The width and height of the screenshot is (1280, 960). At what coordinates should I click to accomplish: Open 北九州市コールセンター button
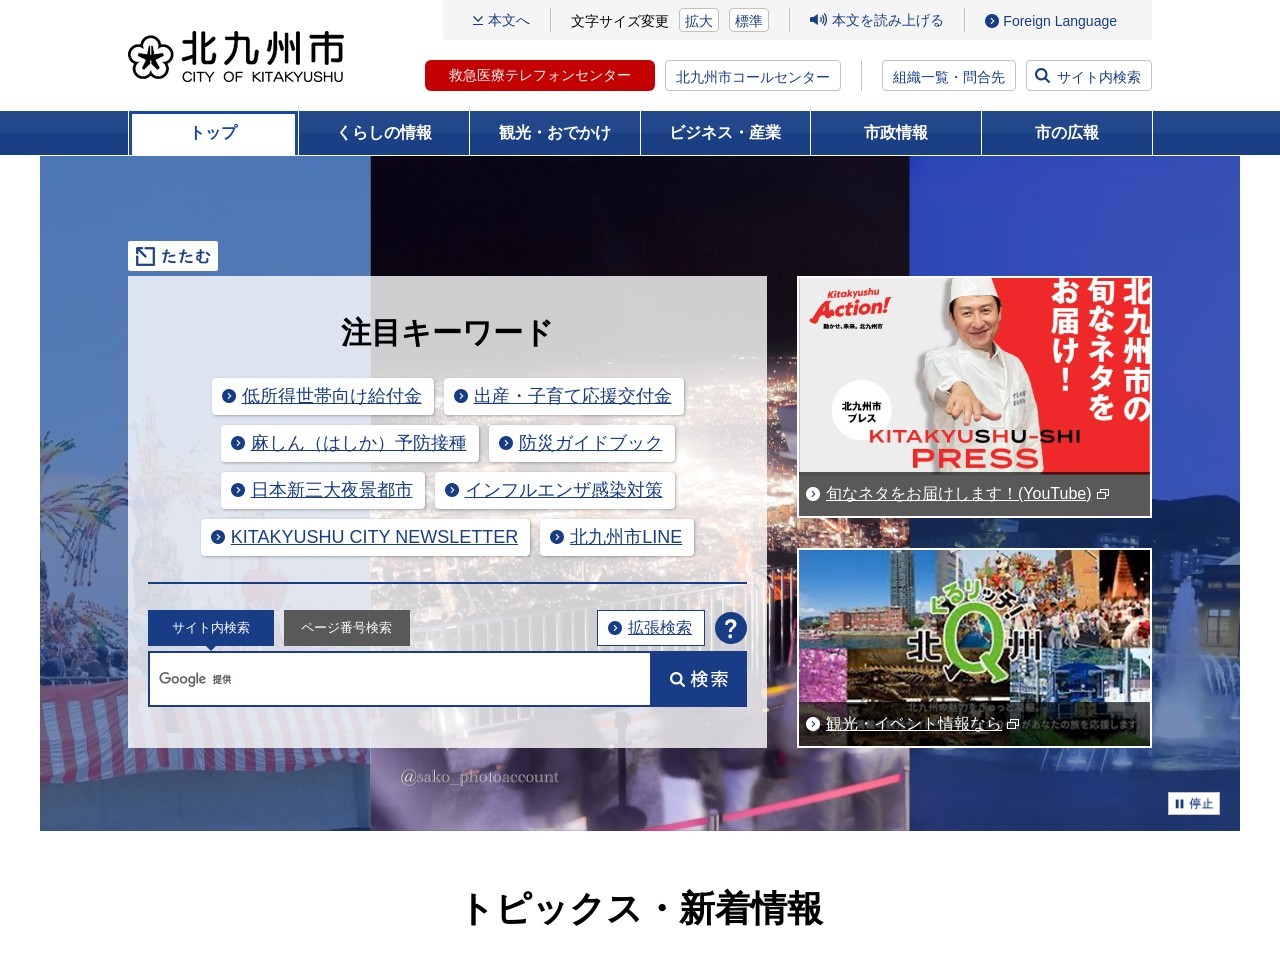[x=753, y=76]
